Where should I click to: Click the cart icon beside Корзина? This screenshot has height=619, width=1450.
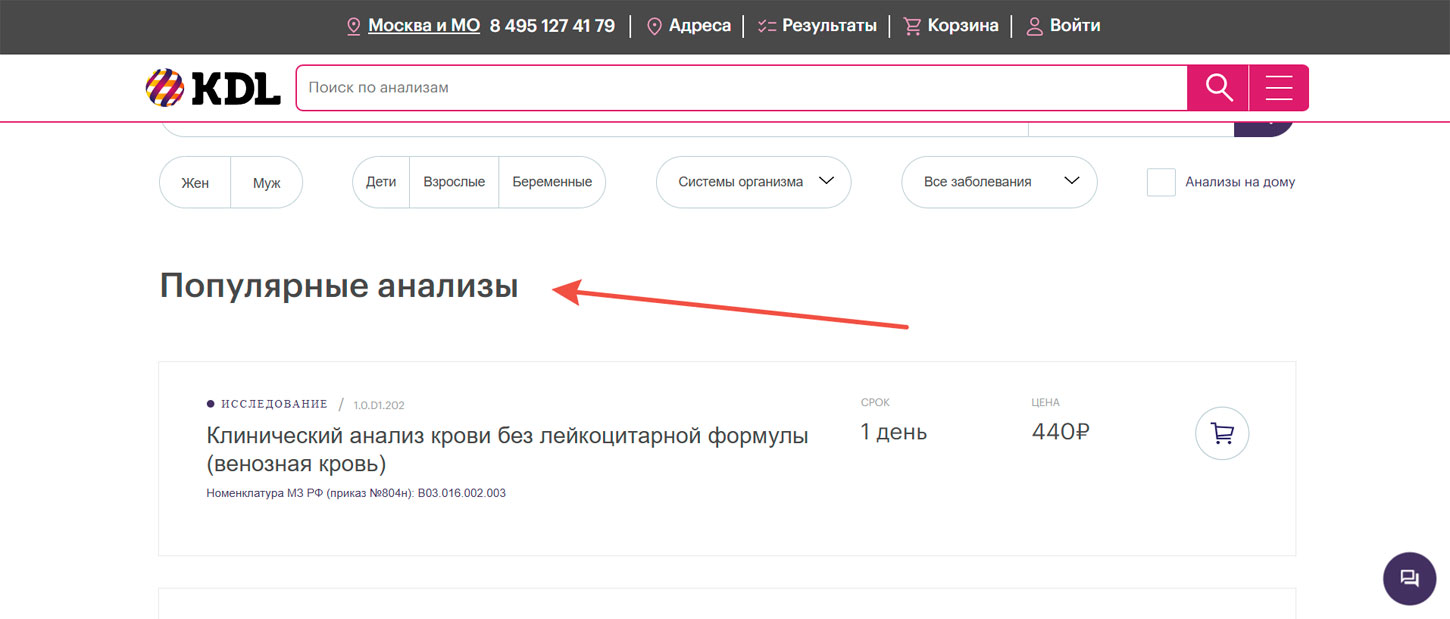pos(912,26)
